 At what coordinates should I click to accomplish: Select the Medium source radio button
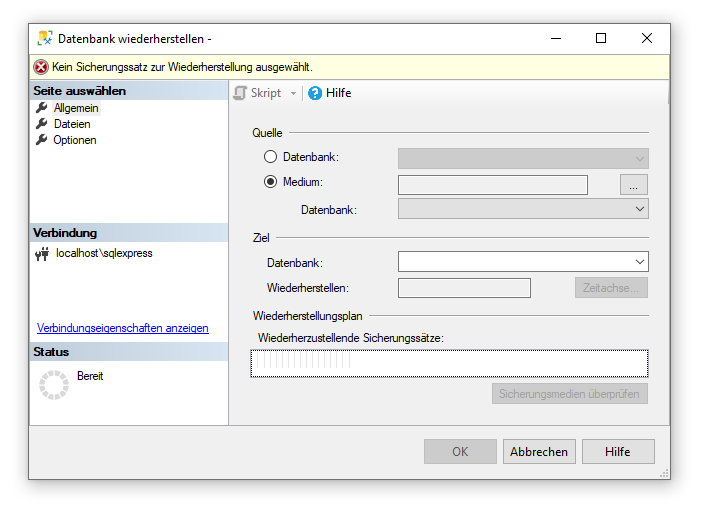pos(270,182)
